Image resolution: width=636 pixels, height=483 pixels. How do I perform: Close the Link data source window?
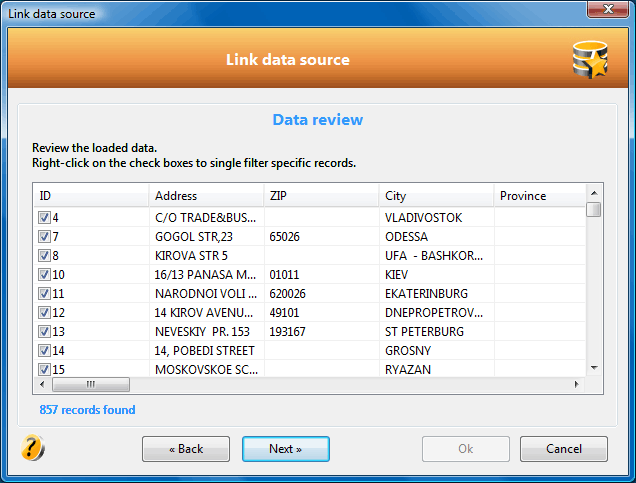point(608,9)
